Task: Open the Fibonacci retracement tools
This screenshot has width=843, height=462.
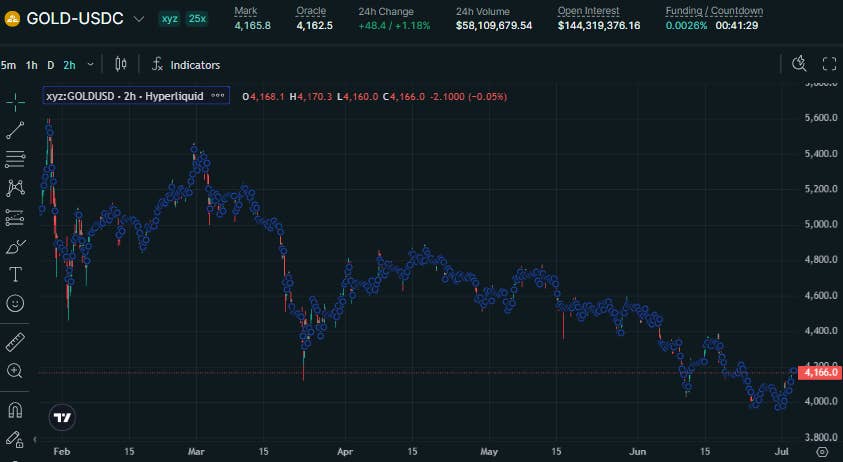Action: click(x=16, y=159)
